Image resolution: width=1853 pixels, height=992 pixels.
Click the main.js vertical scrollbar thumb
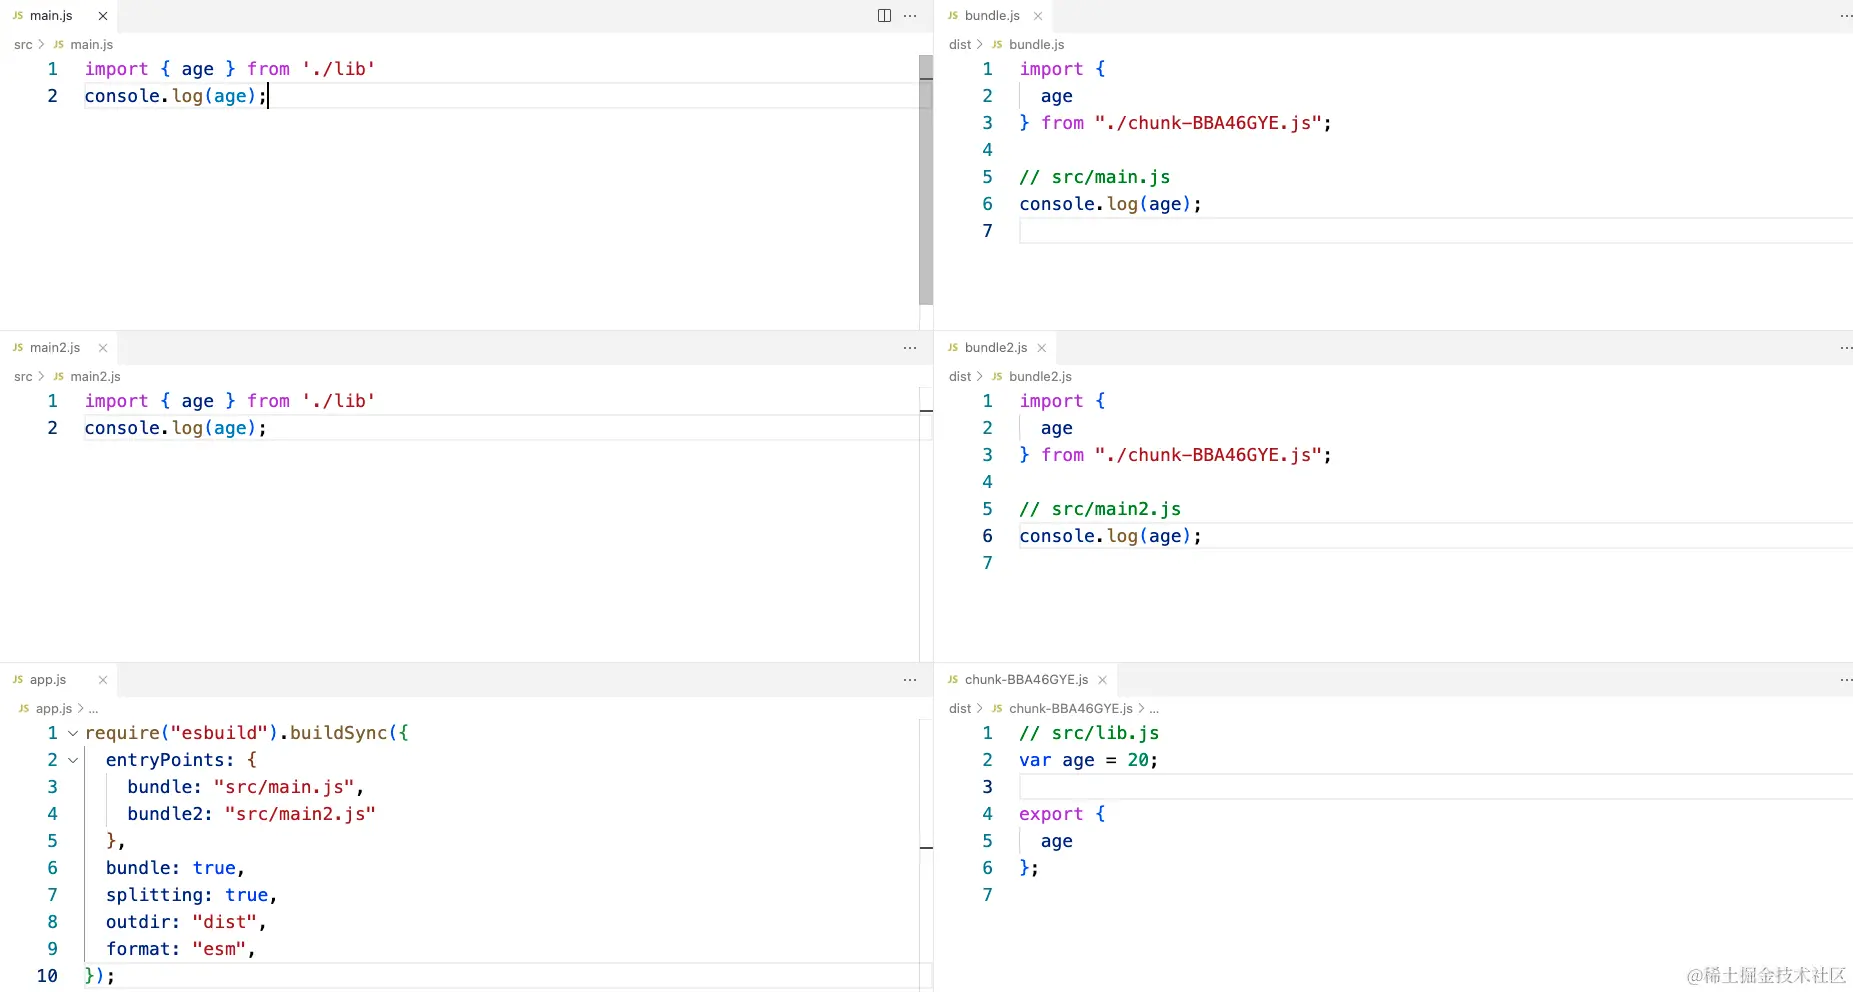(926, 180)
